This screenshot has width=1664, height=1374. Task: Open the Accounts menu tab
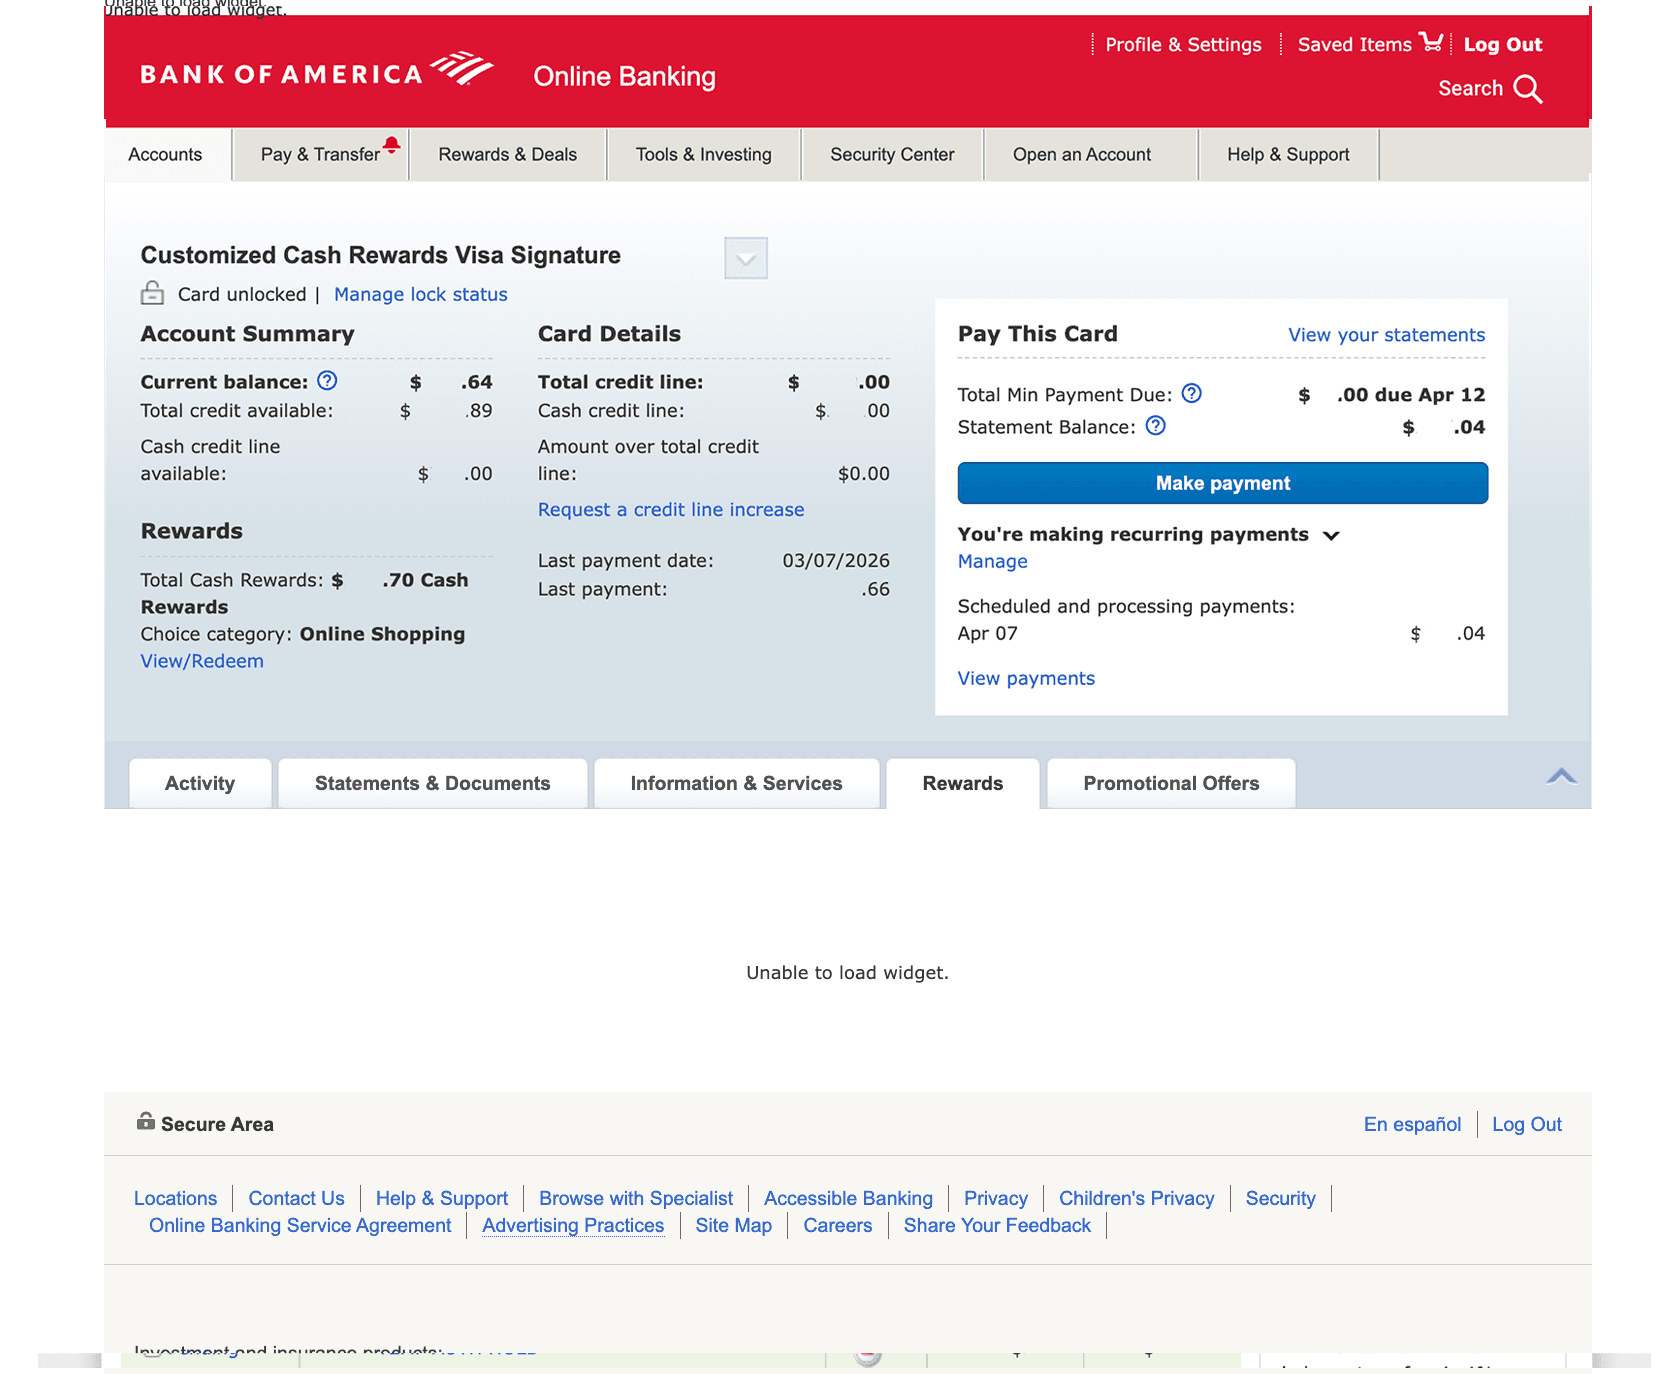coord(166,154)
